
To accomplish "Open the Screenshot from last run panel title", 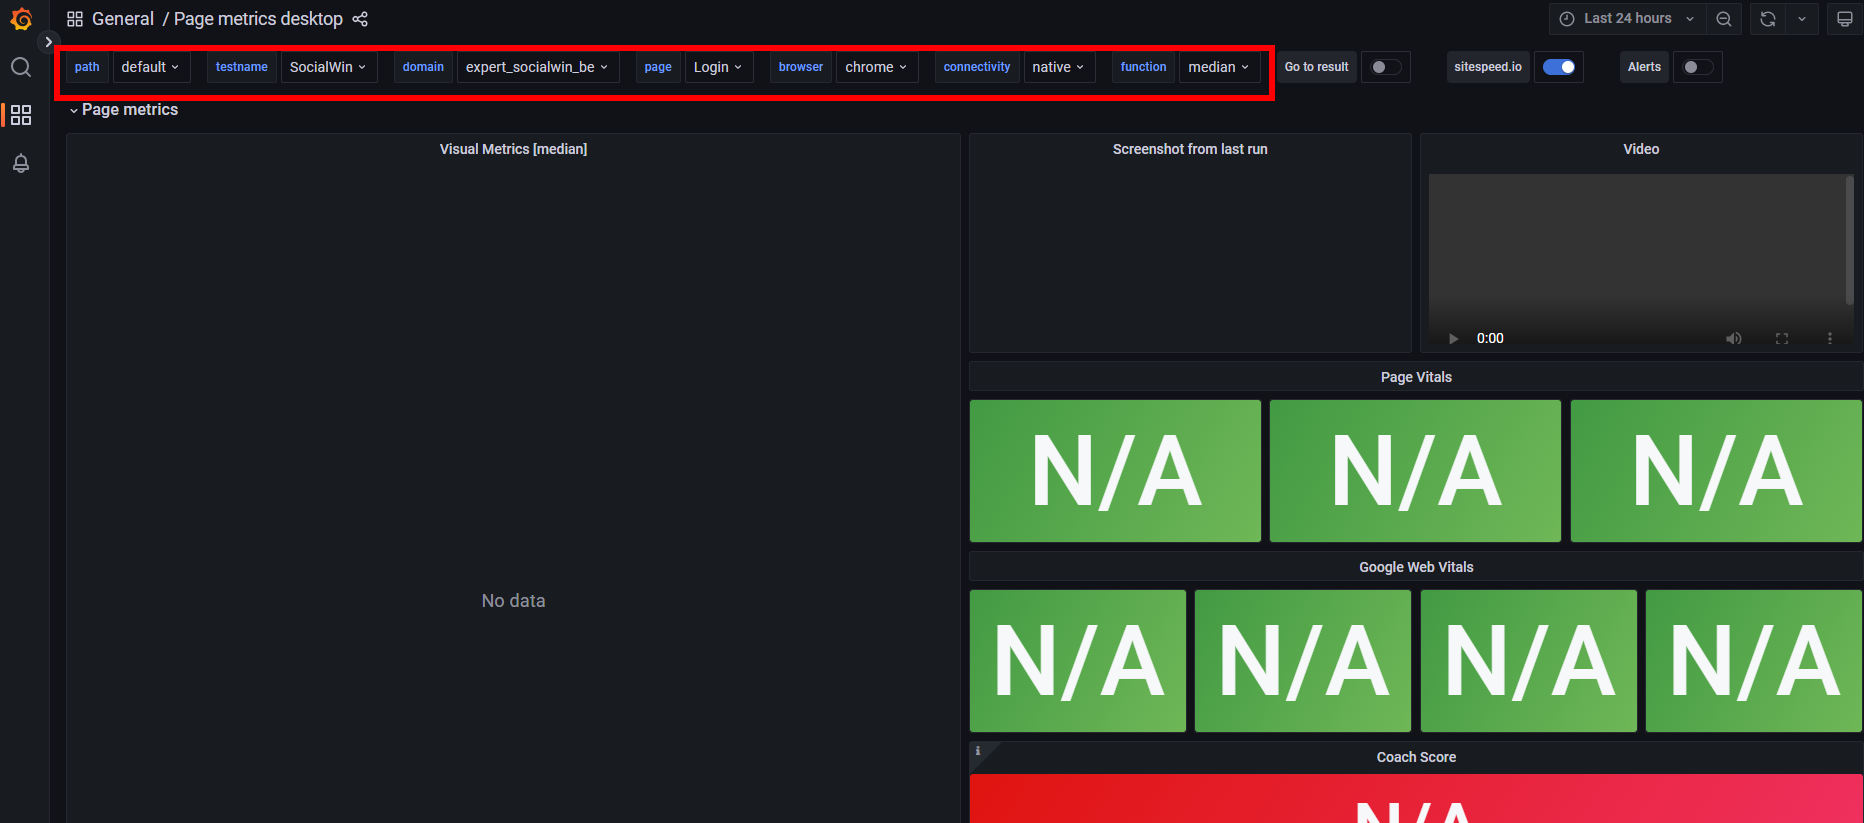I will pyautogui.click(x=1190, y=149).
